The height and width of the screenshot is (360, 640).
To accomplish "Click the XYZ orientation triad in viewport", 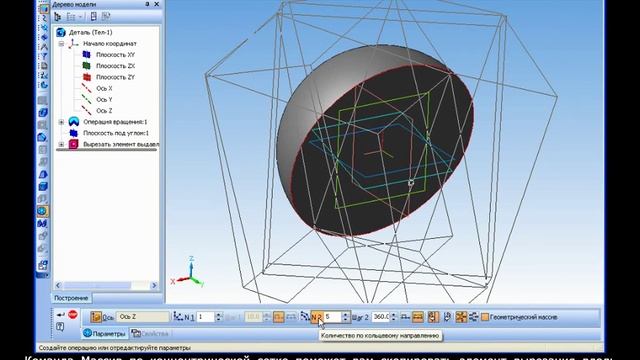I will [x=187, y=273].
